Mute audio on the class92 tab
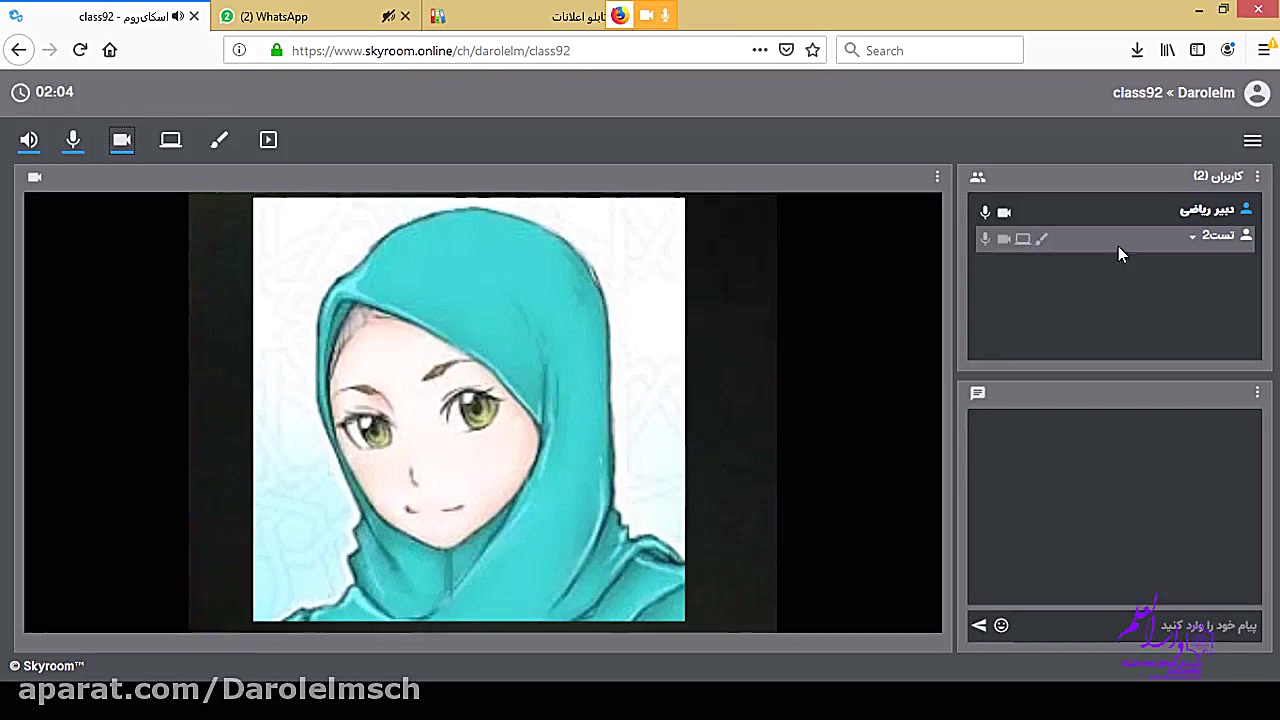 (178, 16)
